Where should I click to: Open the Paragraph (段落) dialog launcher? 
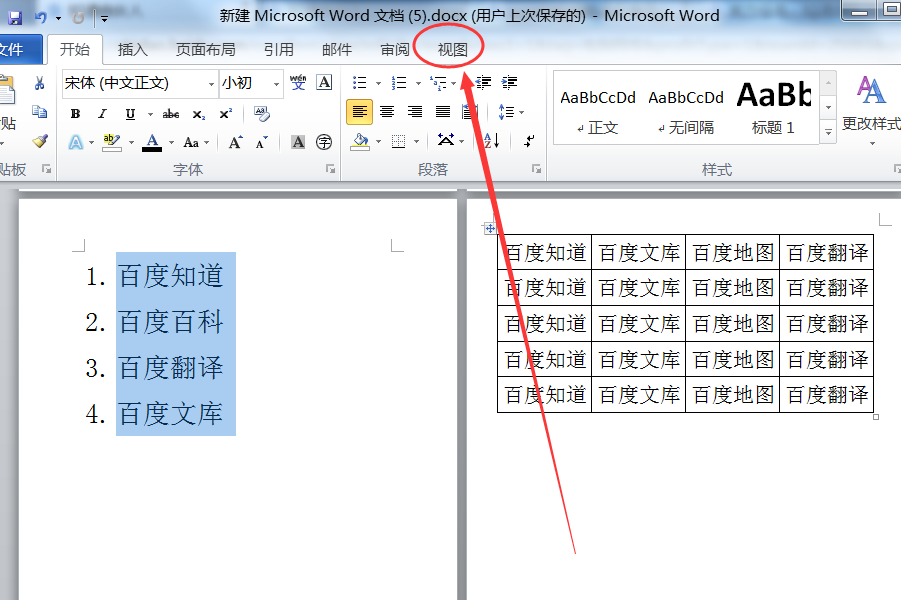(536, 169)
